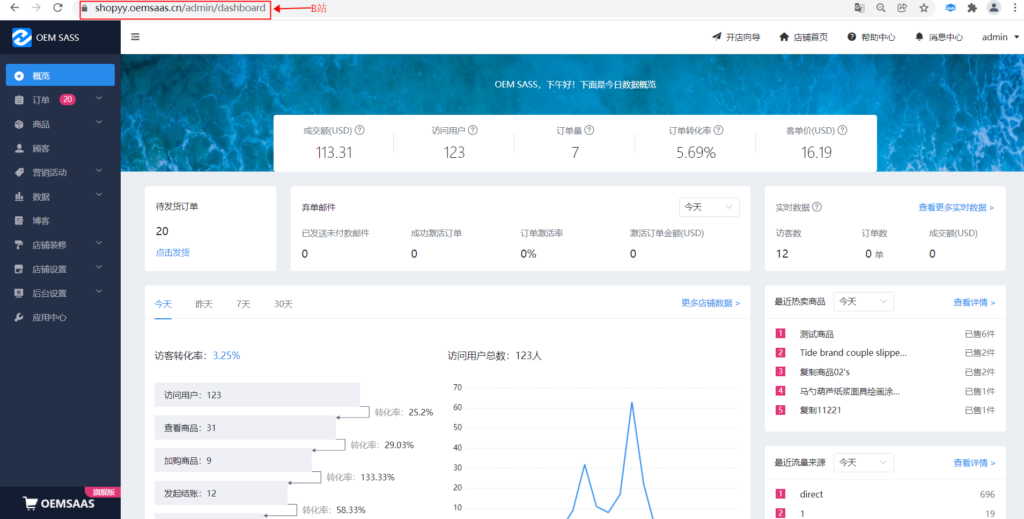Click the help icon beside 实时数据
This screenshot has height=519, width=1024.
(817, 207)
